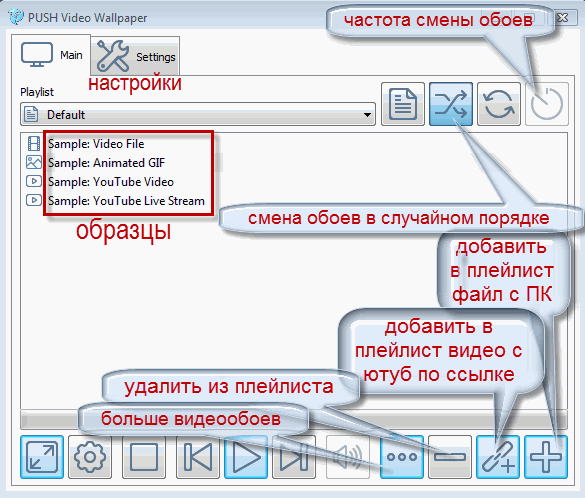The height and width of the screenshot is (498, 585).
Task: Click the speaker volume button
Action: pyautogui.click(x=348, y=457)
